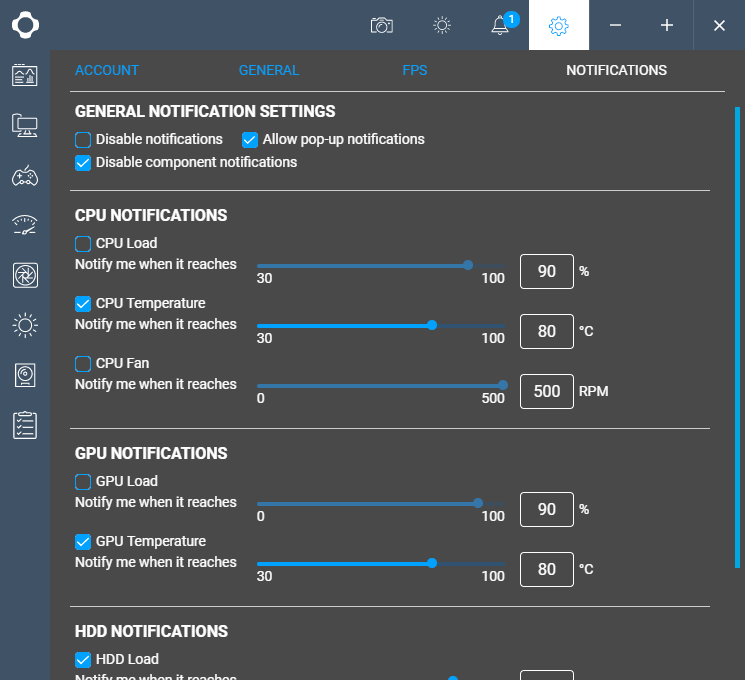The image size is (745, 680).
Task: Open the computer devices icon in sidebar
Action: click(x=25, y=125)
